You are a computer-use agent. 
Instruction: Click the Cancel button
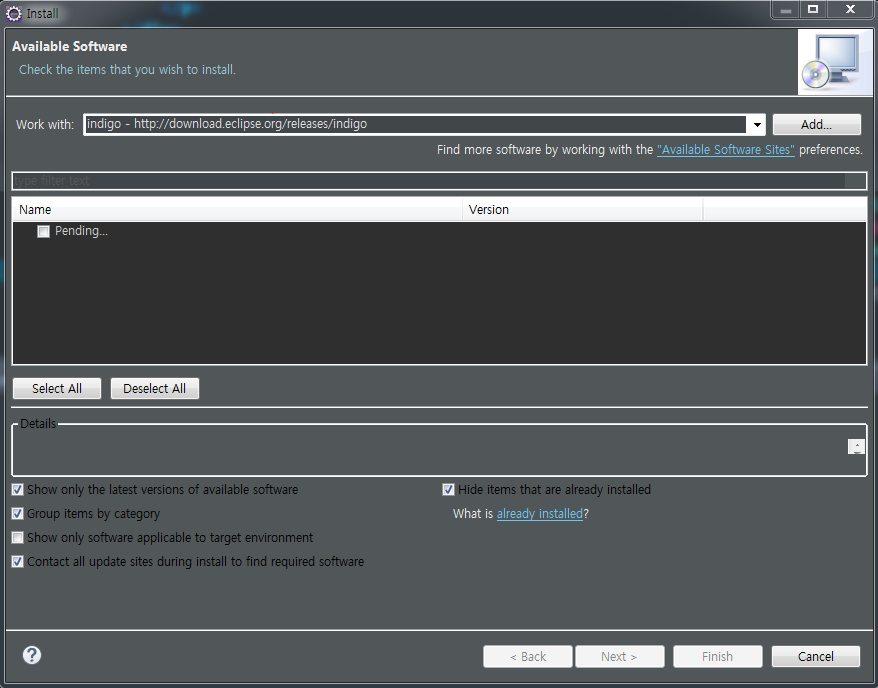coord(816,656)
